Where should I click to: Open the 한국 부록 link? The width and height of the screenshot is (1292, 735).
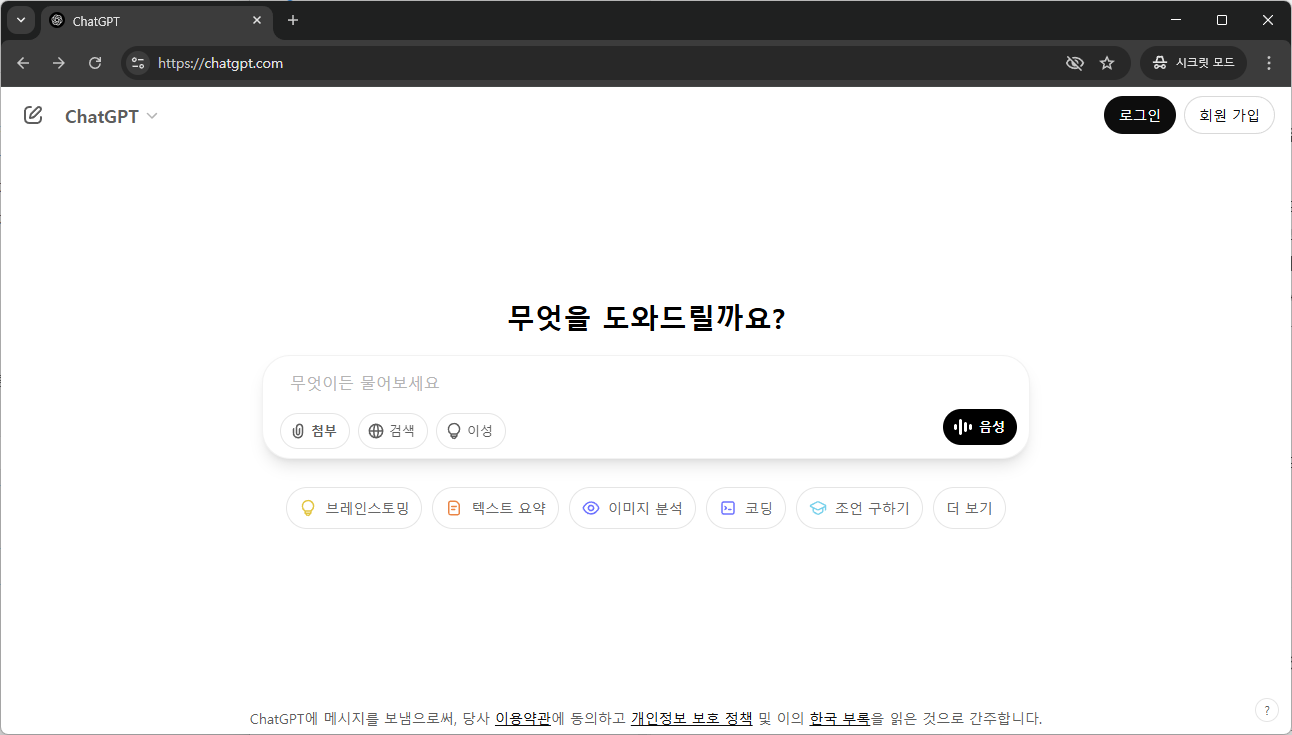(839, 718)
